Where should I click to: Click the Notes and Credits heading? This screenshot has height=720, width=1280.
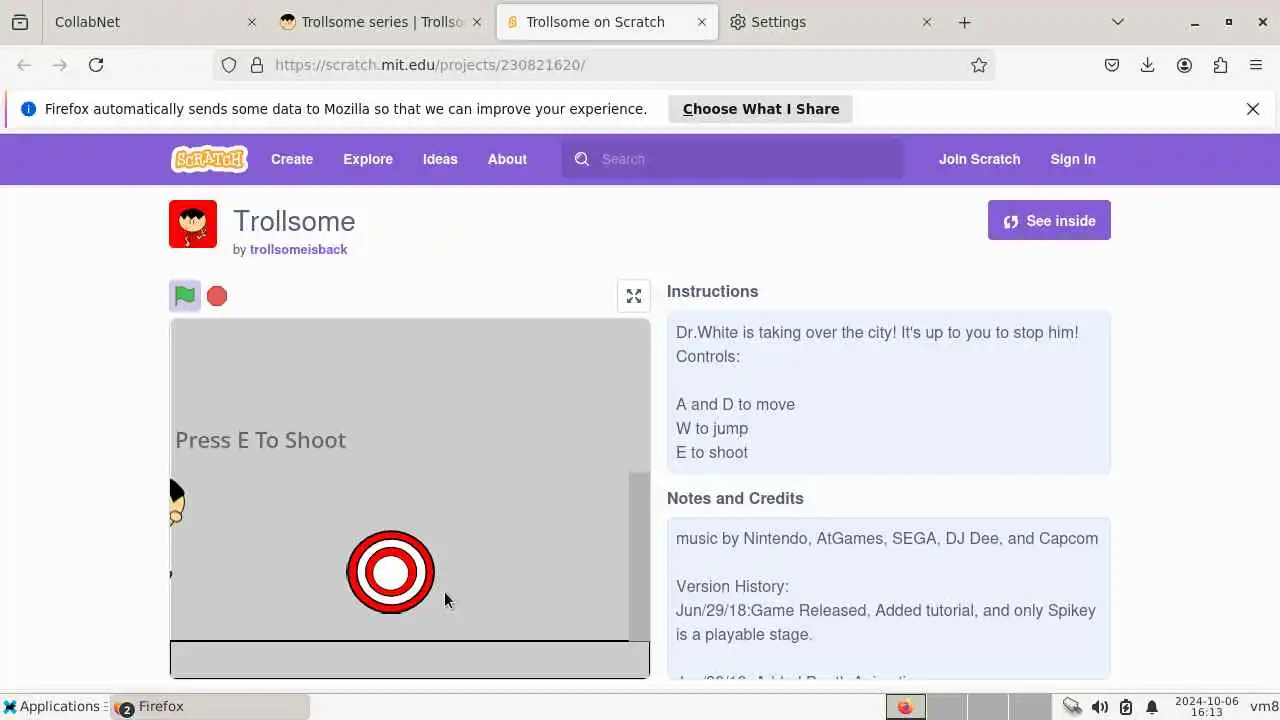[735, 498]
